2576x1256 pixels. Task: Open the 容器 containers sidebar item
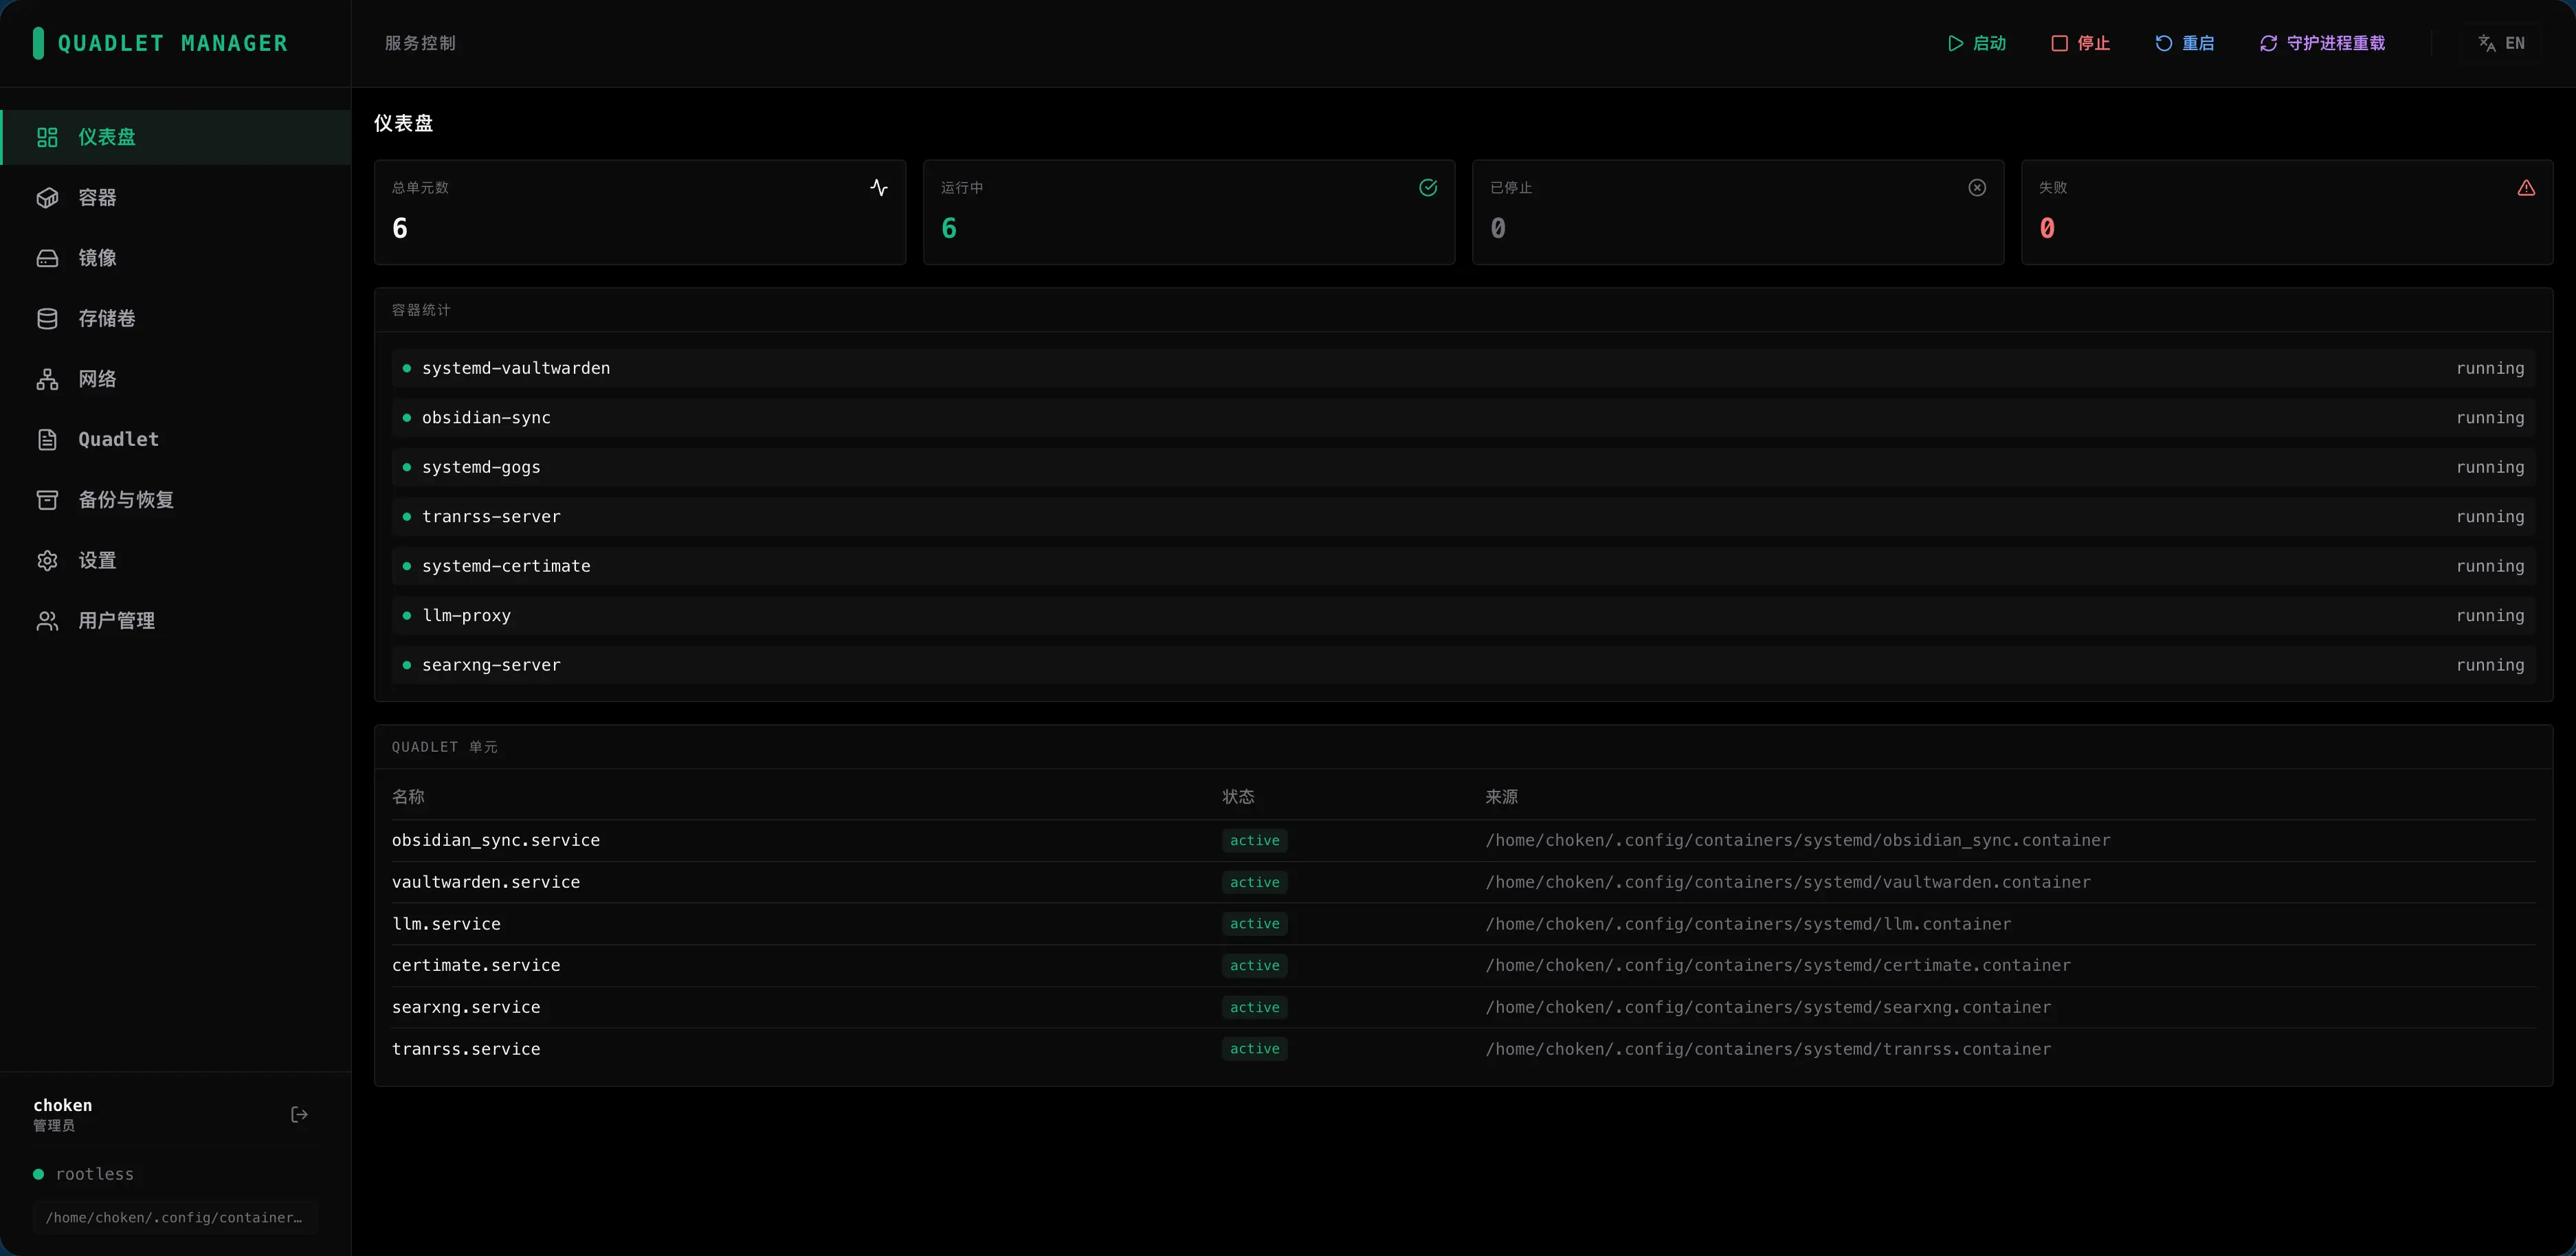(176, 198)
